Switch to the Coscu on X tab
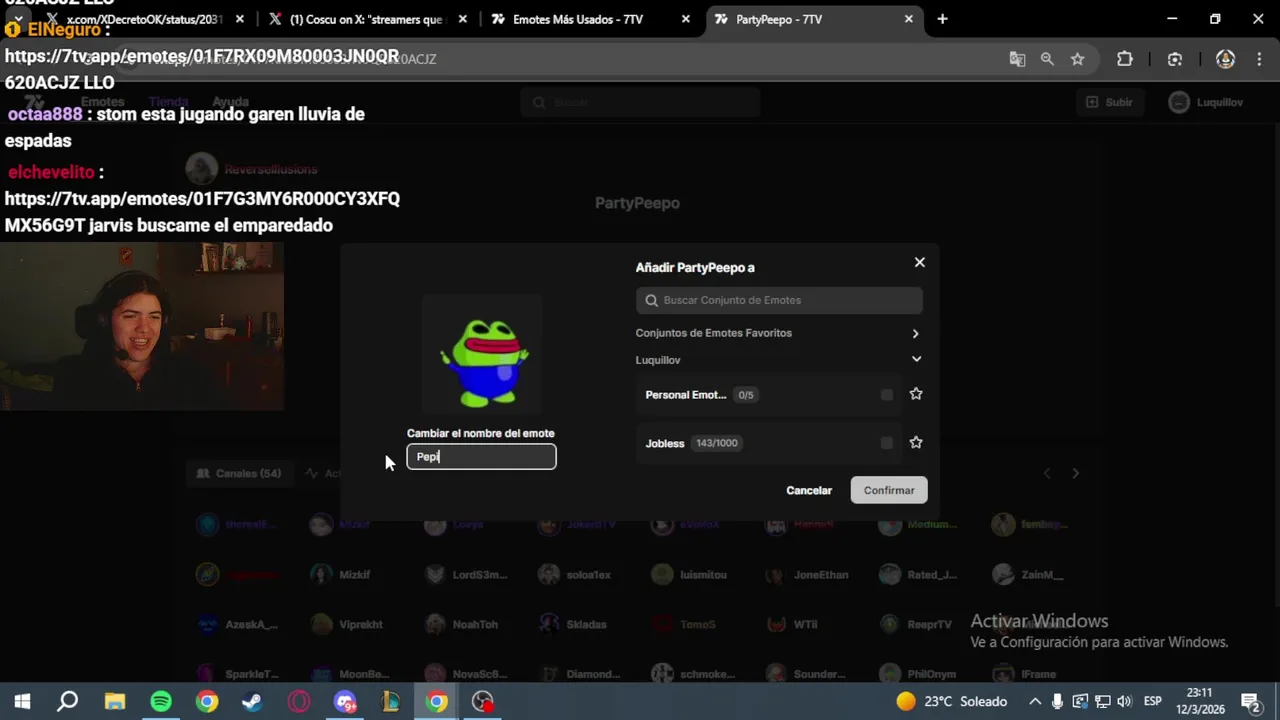The height and width of the screenshot is (720, 1280). pyautogui.click(x=366, y=19)
